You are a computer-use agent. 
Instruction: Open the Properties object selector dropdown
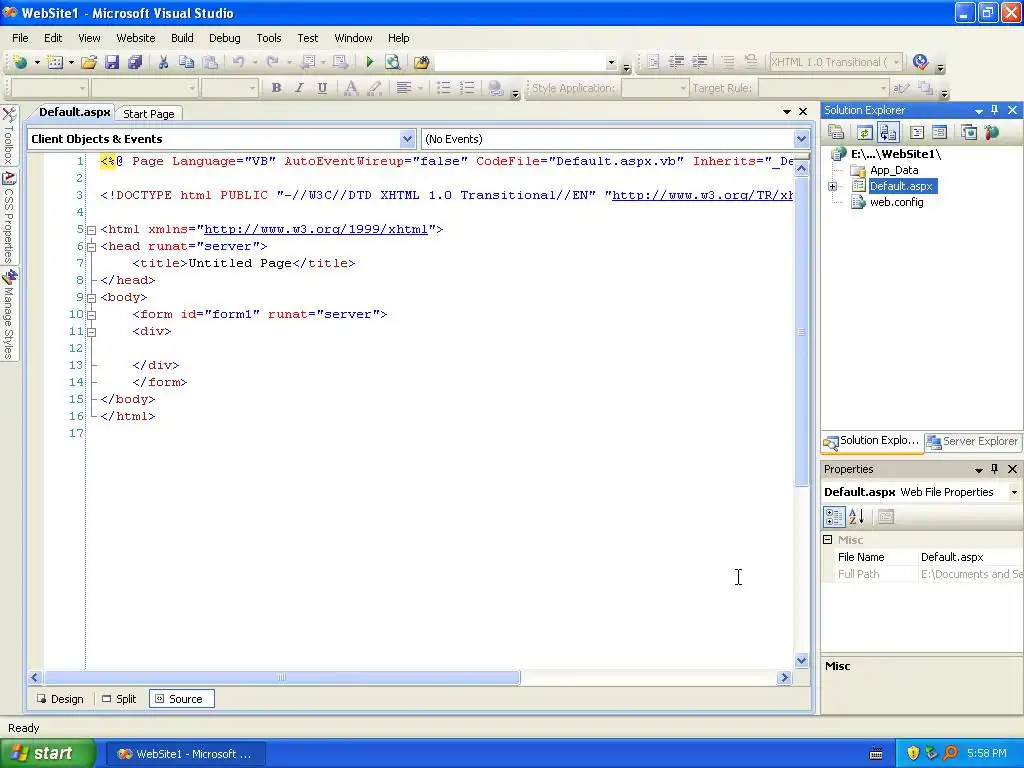coord(1014,492)
